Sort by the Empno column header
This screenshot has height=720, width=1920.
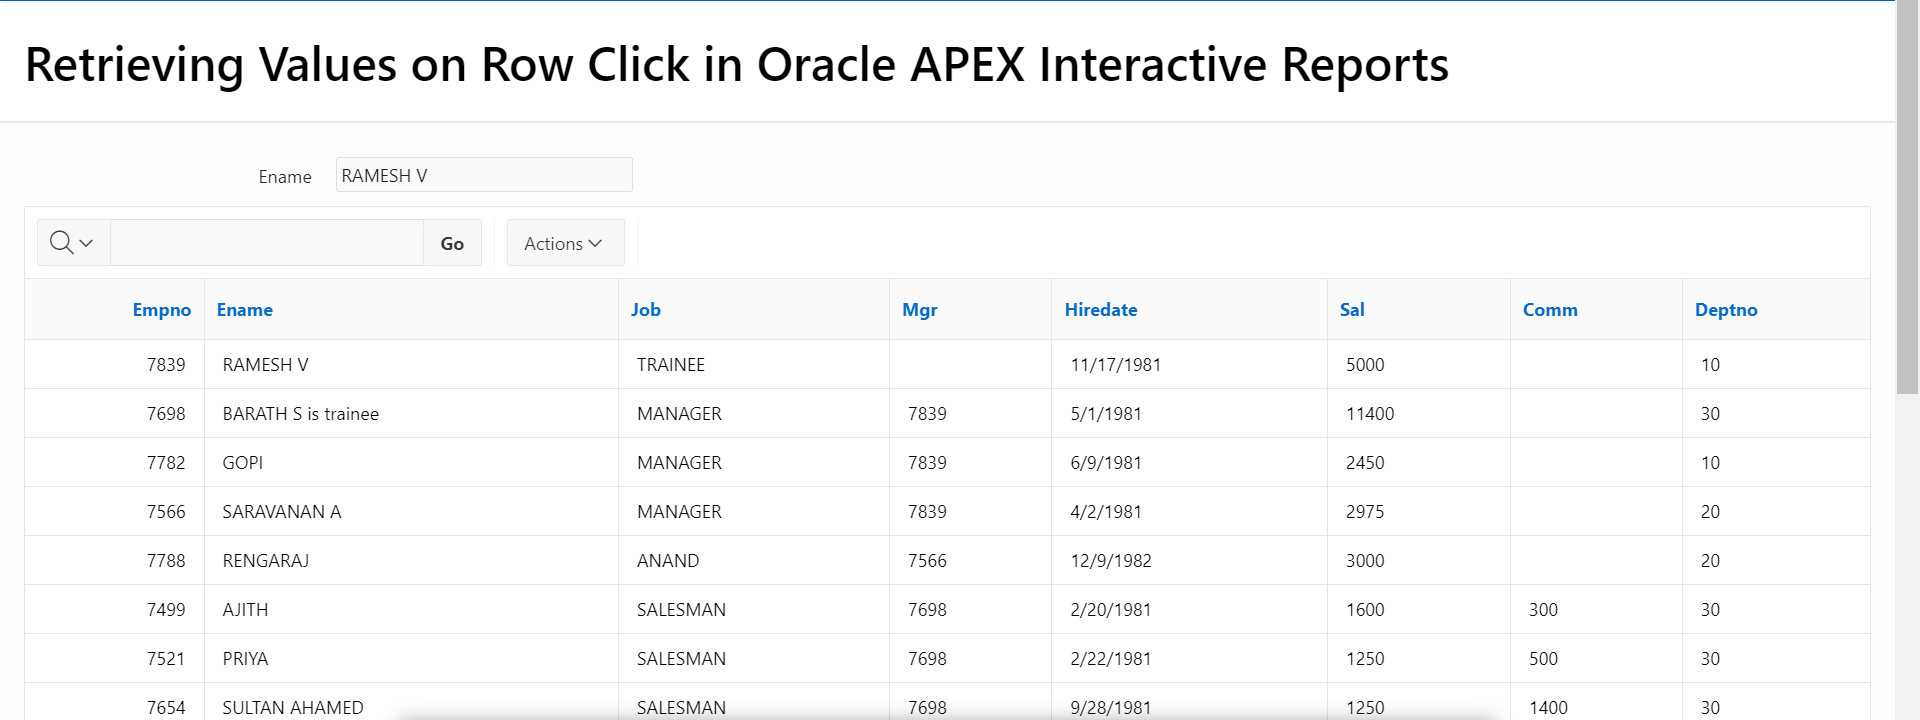[x=161, y=310]
